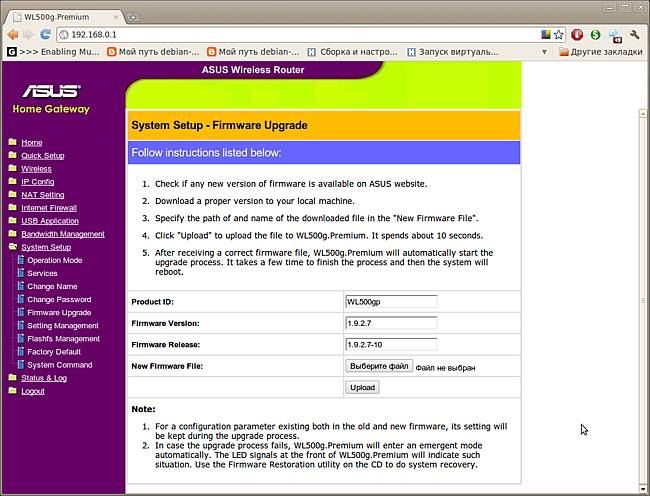Click the browser reload button
The width and height of the screenshot is (650, 496).
(47, 34)
